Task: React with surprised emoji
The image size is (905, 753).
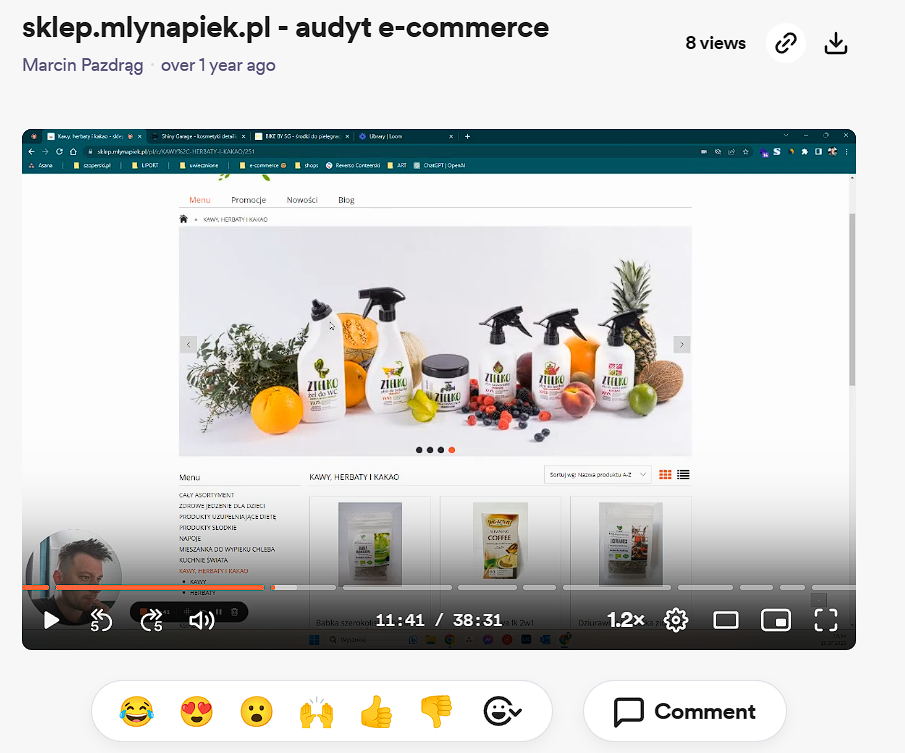Action: tap(256, 711)
